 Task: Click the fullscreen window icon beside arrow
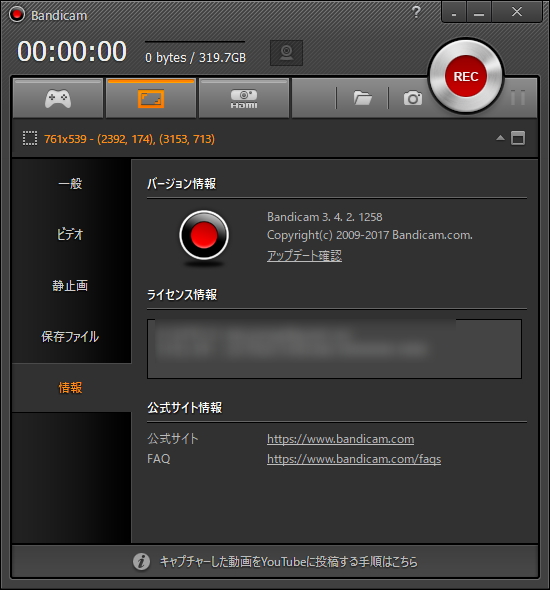pos(518,138)
